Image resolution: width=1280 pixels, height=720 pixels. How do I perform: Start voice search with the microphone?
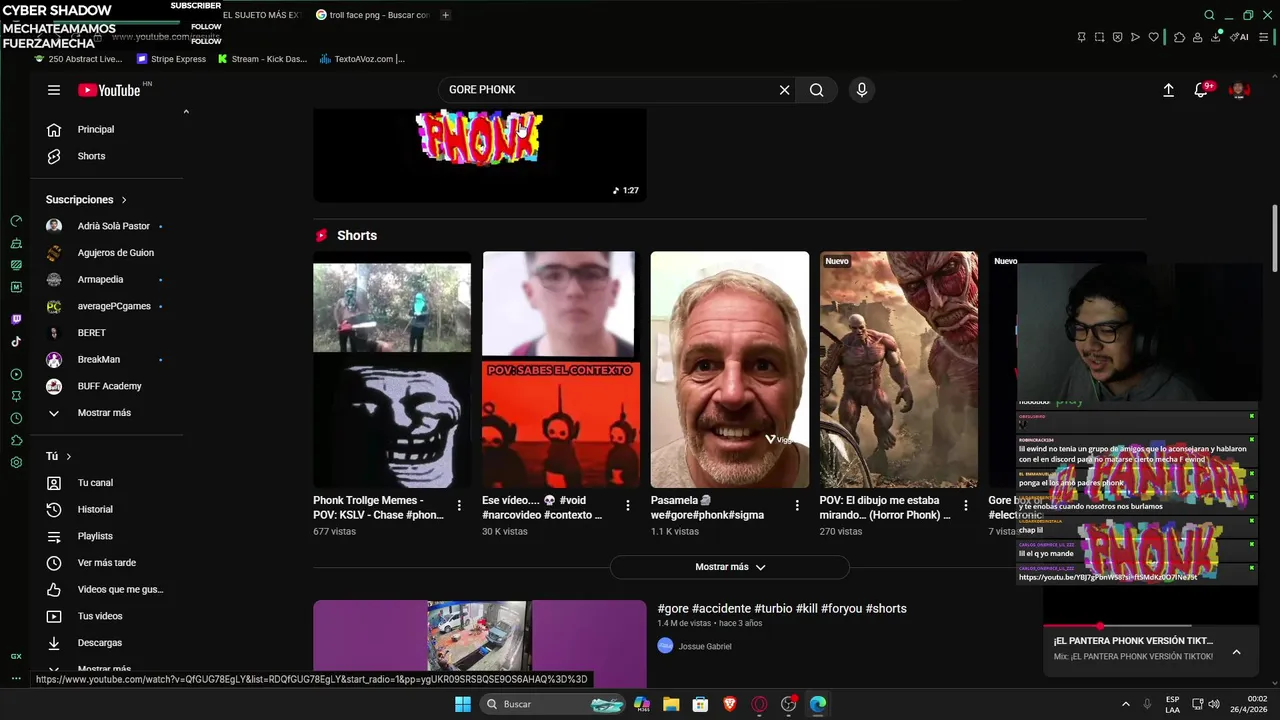pos(862,90)
